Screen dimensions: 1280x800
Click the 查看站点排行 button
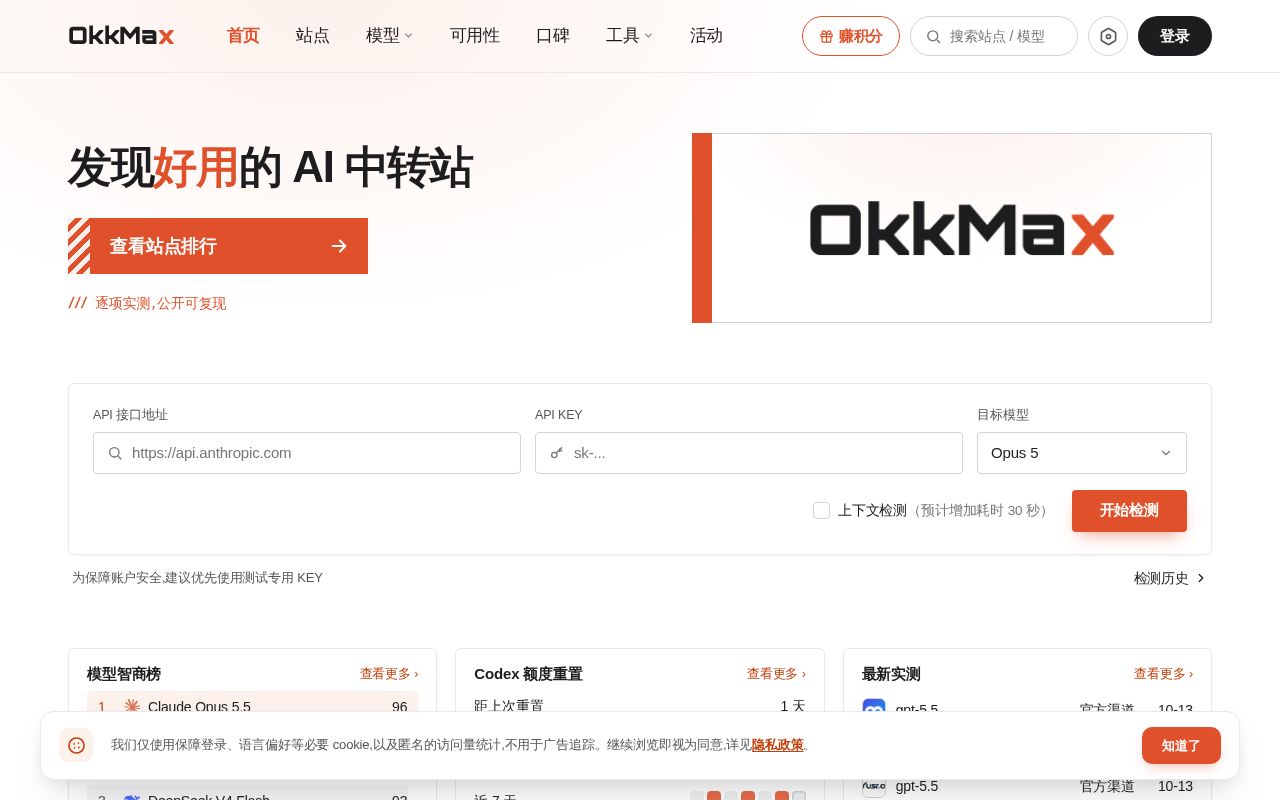[218, 246]
